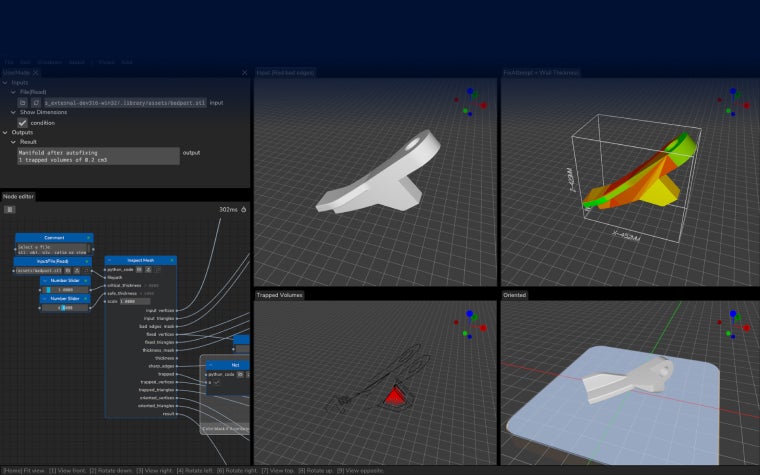
Task: Collapse the Outputs section
Action: (5, 132)
